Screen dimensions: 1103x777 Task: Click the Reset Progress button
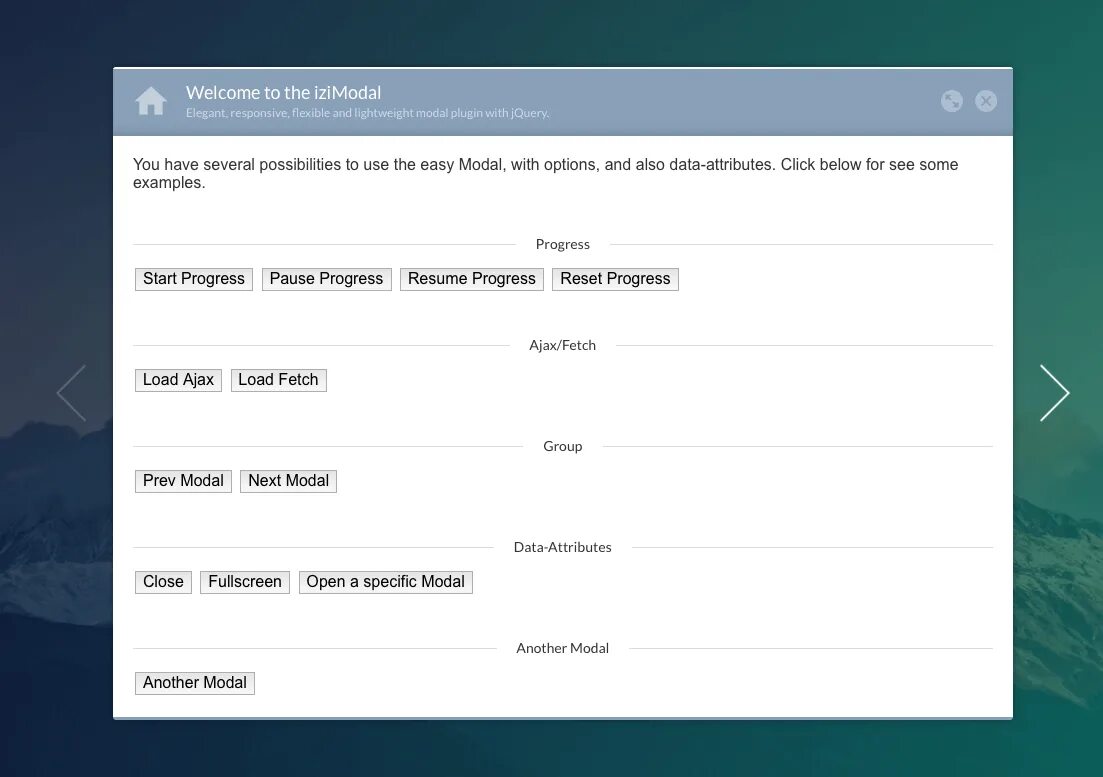[616, 279]
